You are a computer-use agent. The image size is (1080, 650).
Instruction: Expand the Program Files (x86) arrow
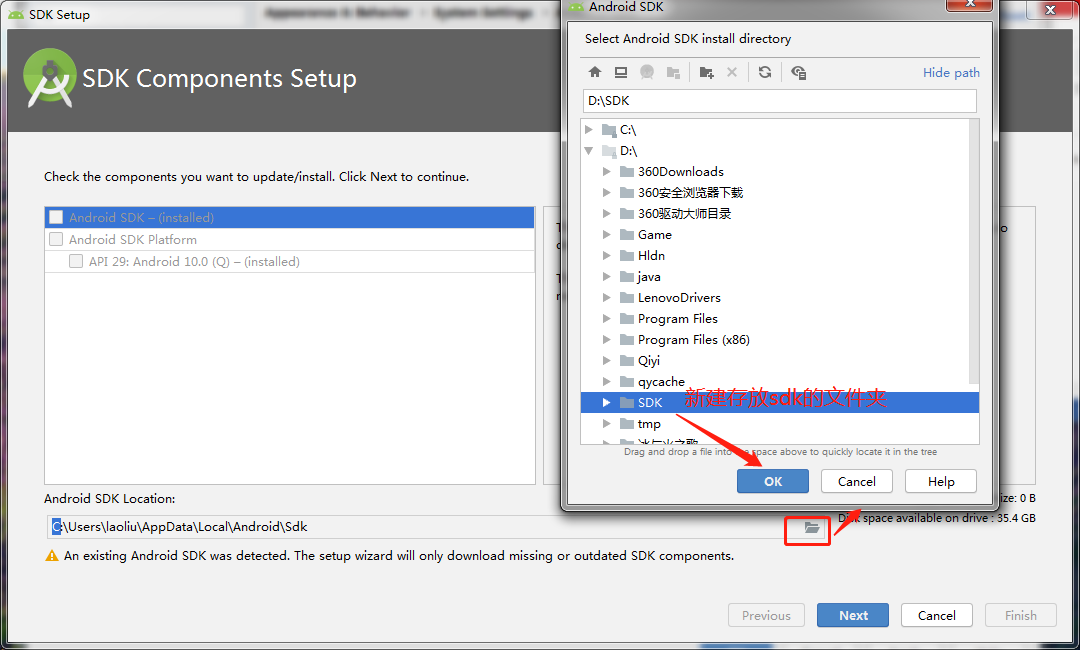click(x=606, y=339)
